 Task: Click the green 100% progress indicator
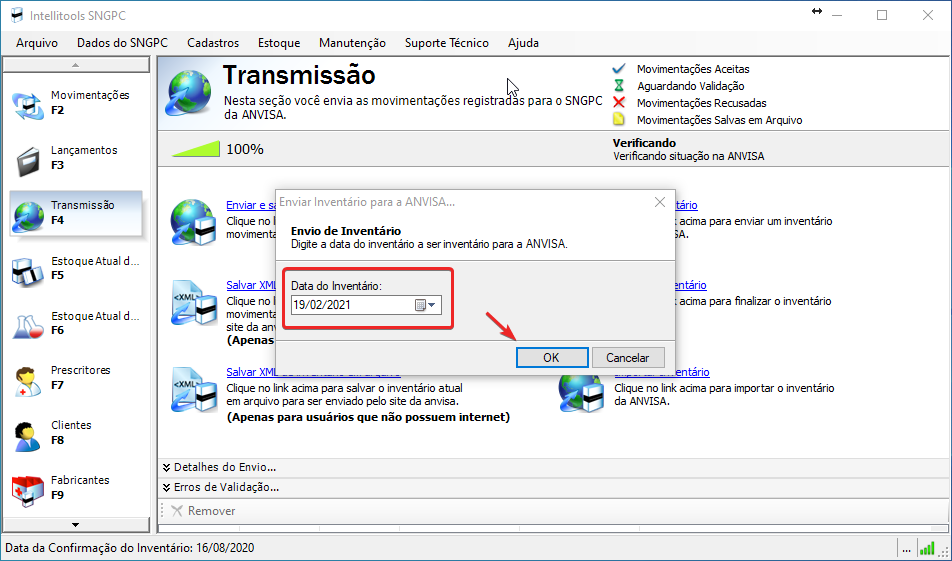[x=196, y=149]
